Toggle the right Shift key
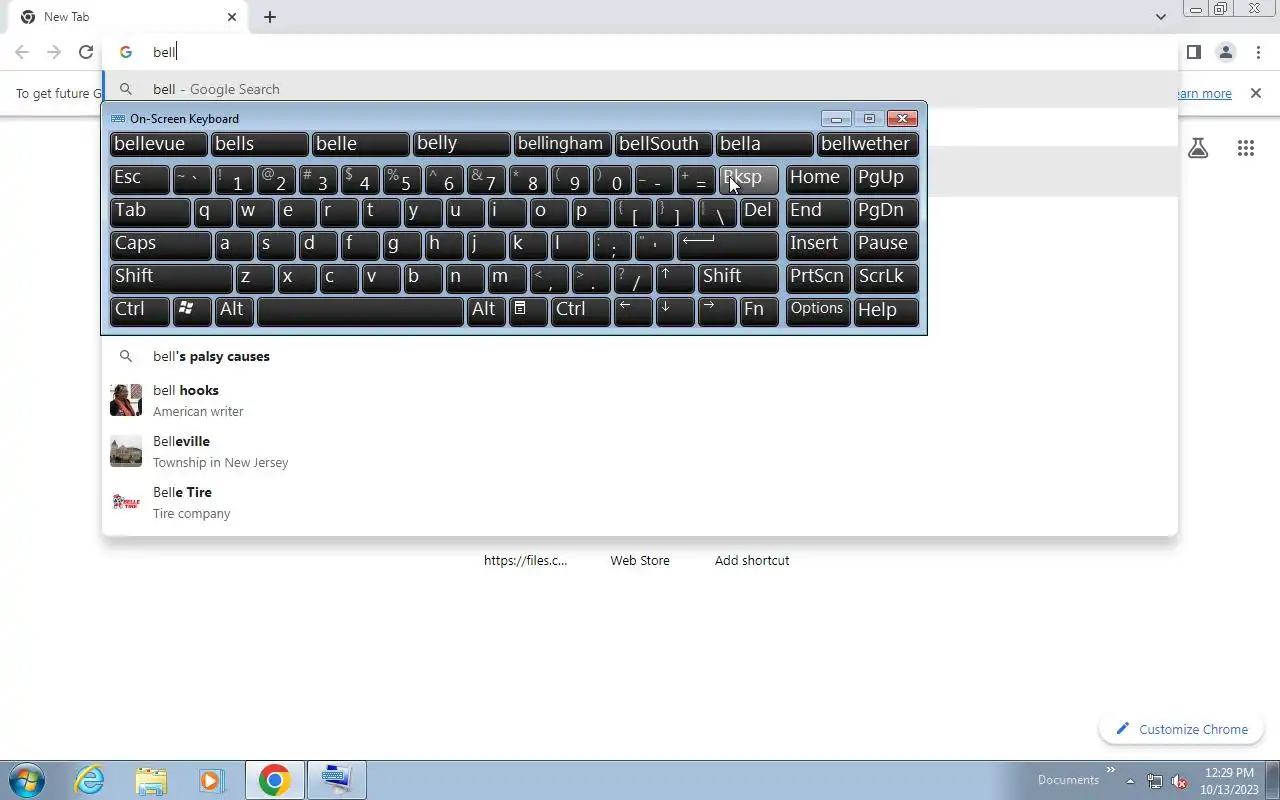This screenshot has width=1280, height=800. [738, 278]
